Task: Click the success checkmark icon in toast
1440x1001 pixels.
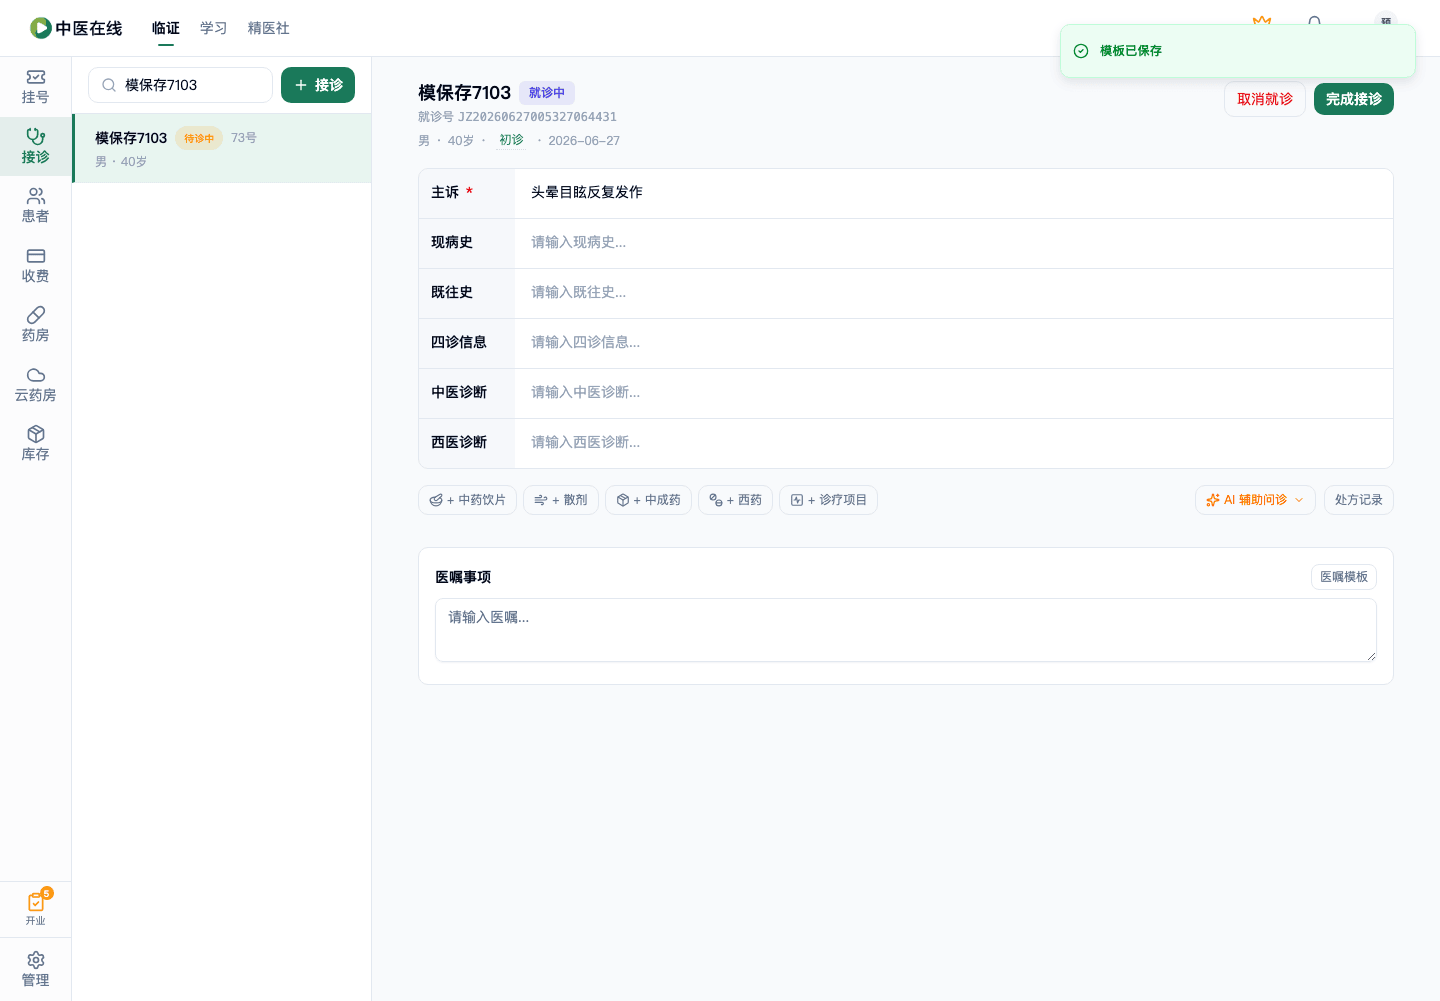Action: point(1081,51)
